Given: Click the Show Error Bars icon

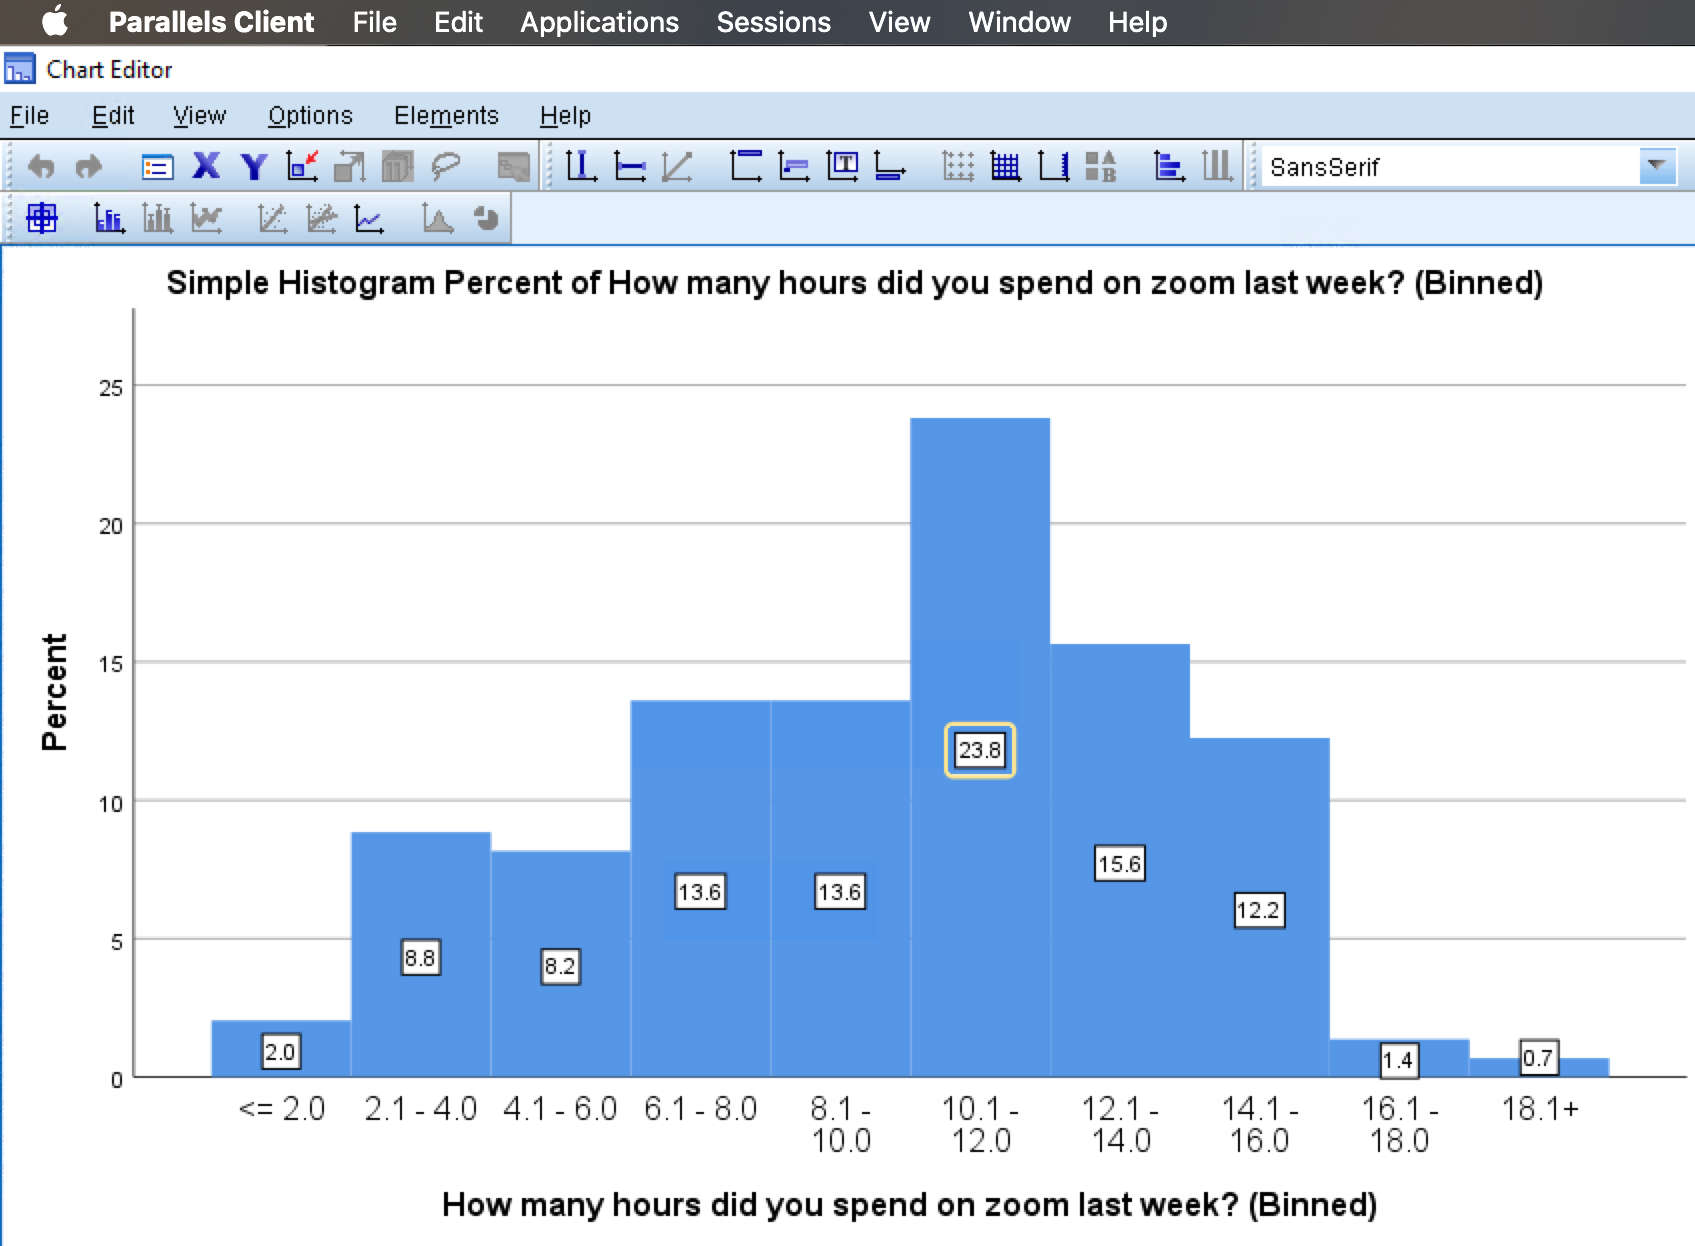Looking at the screenshot, I should tap(157, 217).
